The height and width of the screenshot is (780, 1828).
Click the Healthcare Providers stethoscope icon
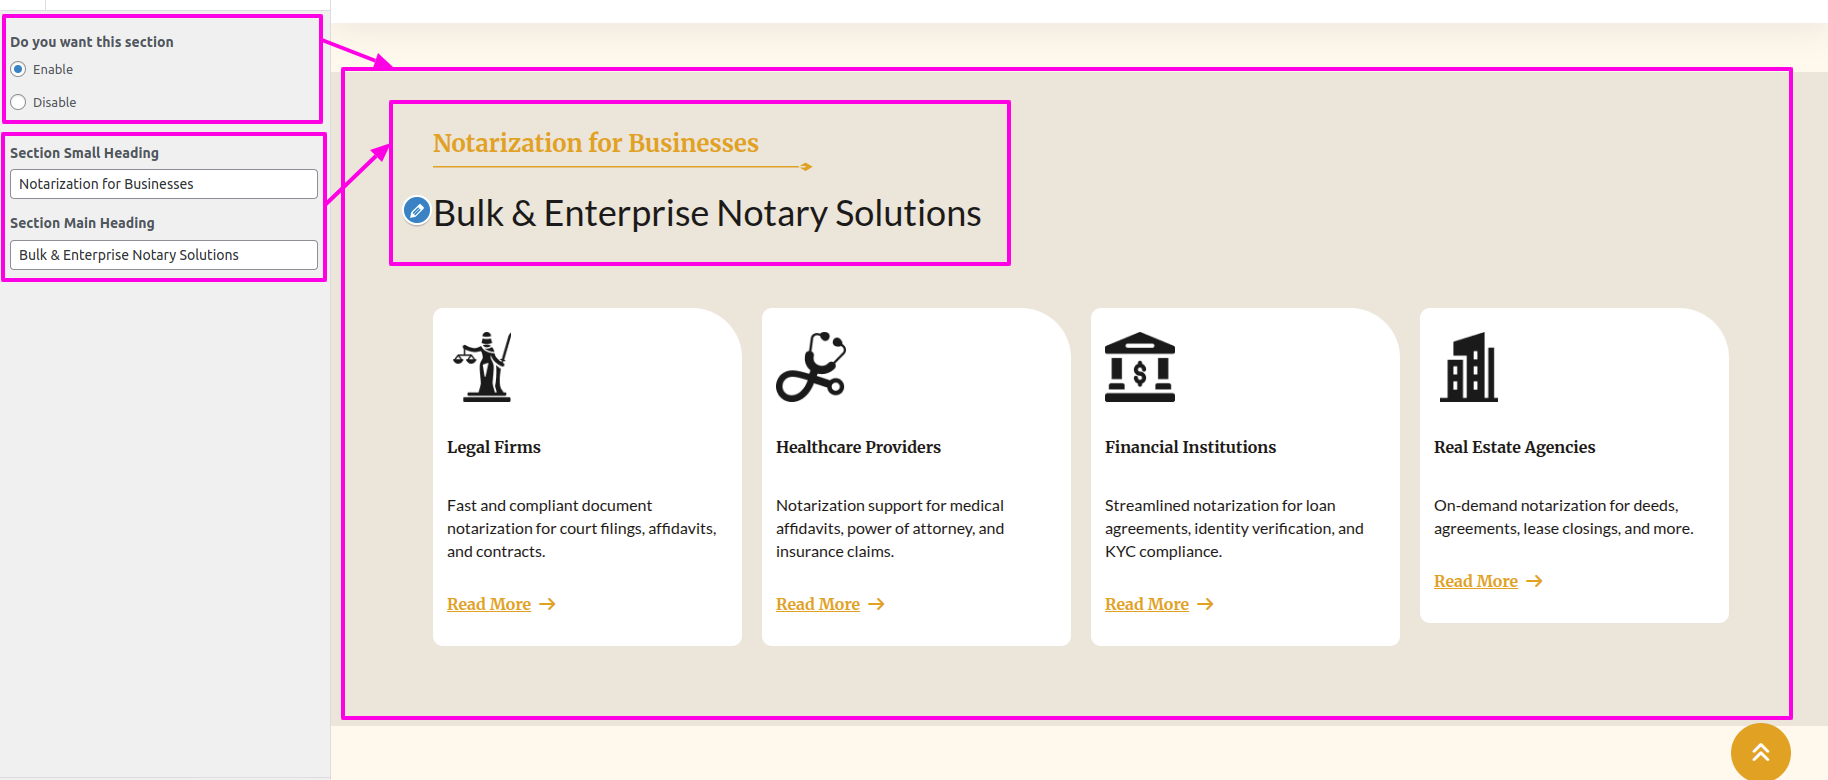811,367
